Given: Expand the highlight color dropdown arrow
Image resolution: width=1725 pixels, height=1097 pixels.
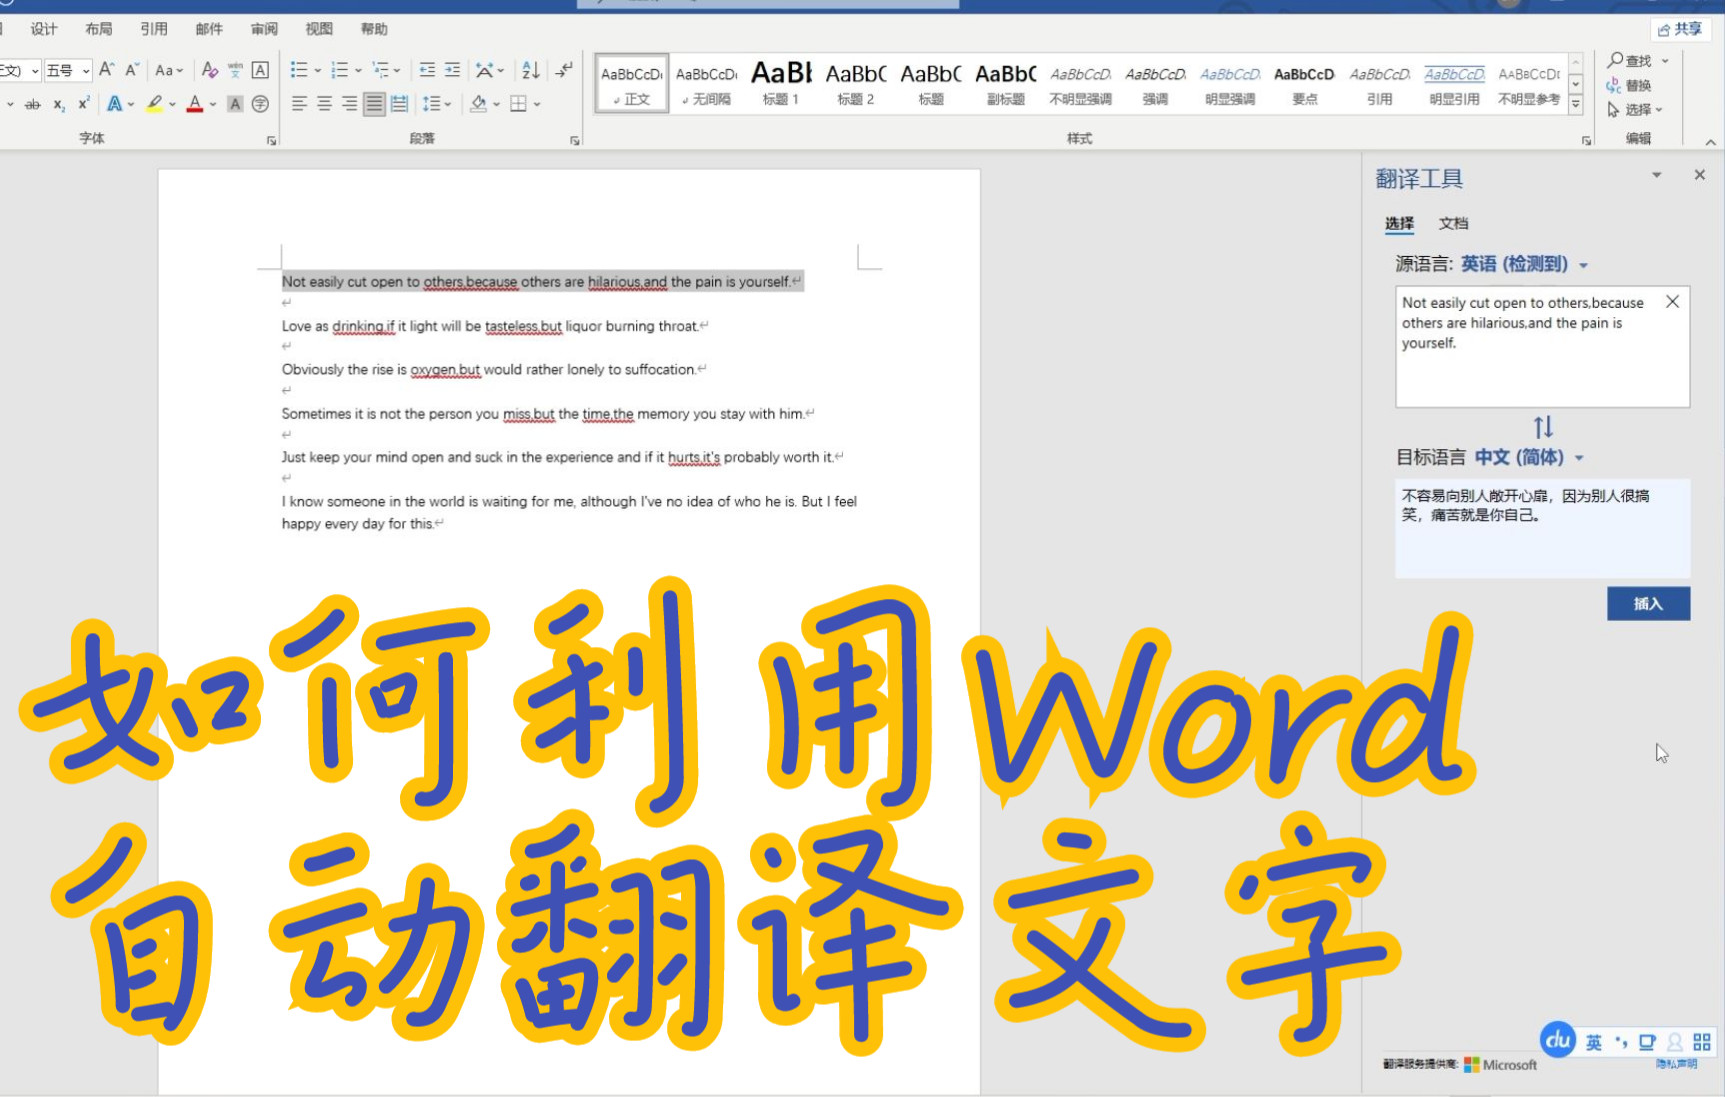Looking at the screenshot, I should point(172,104).
